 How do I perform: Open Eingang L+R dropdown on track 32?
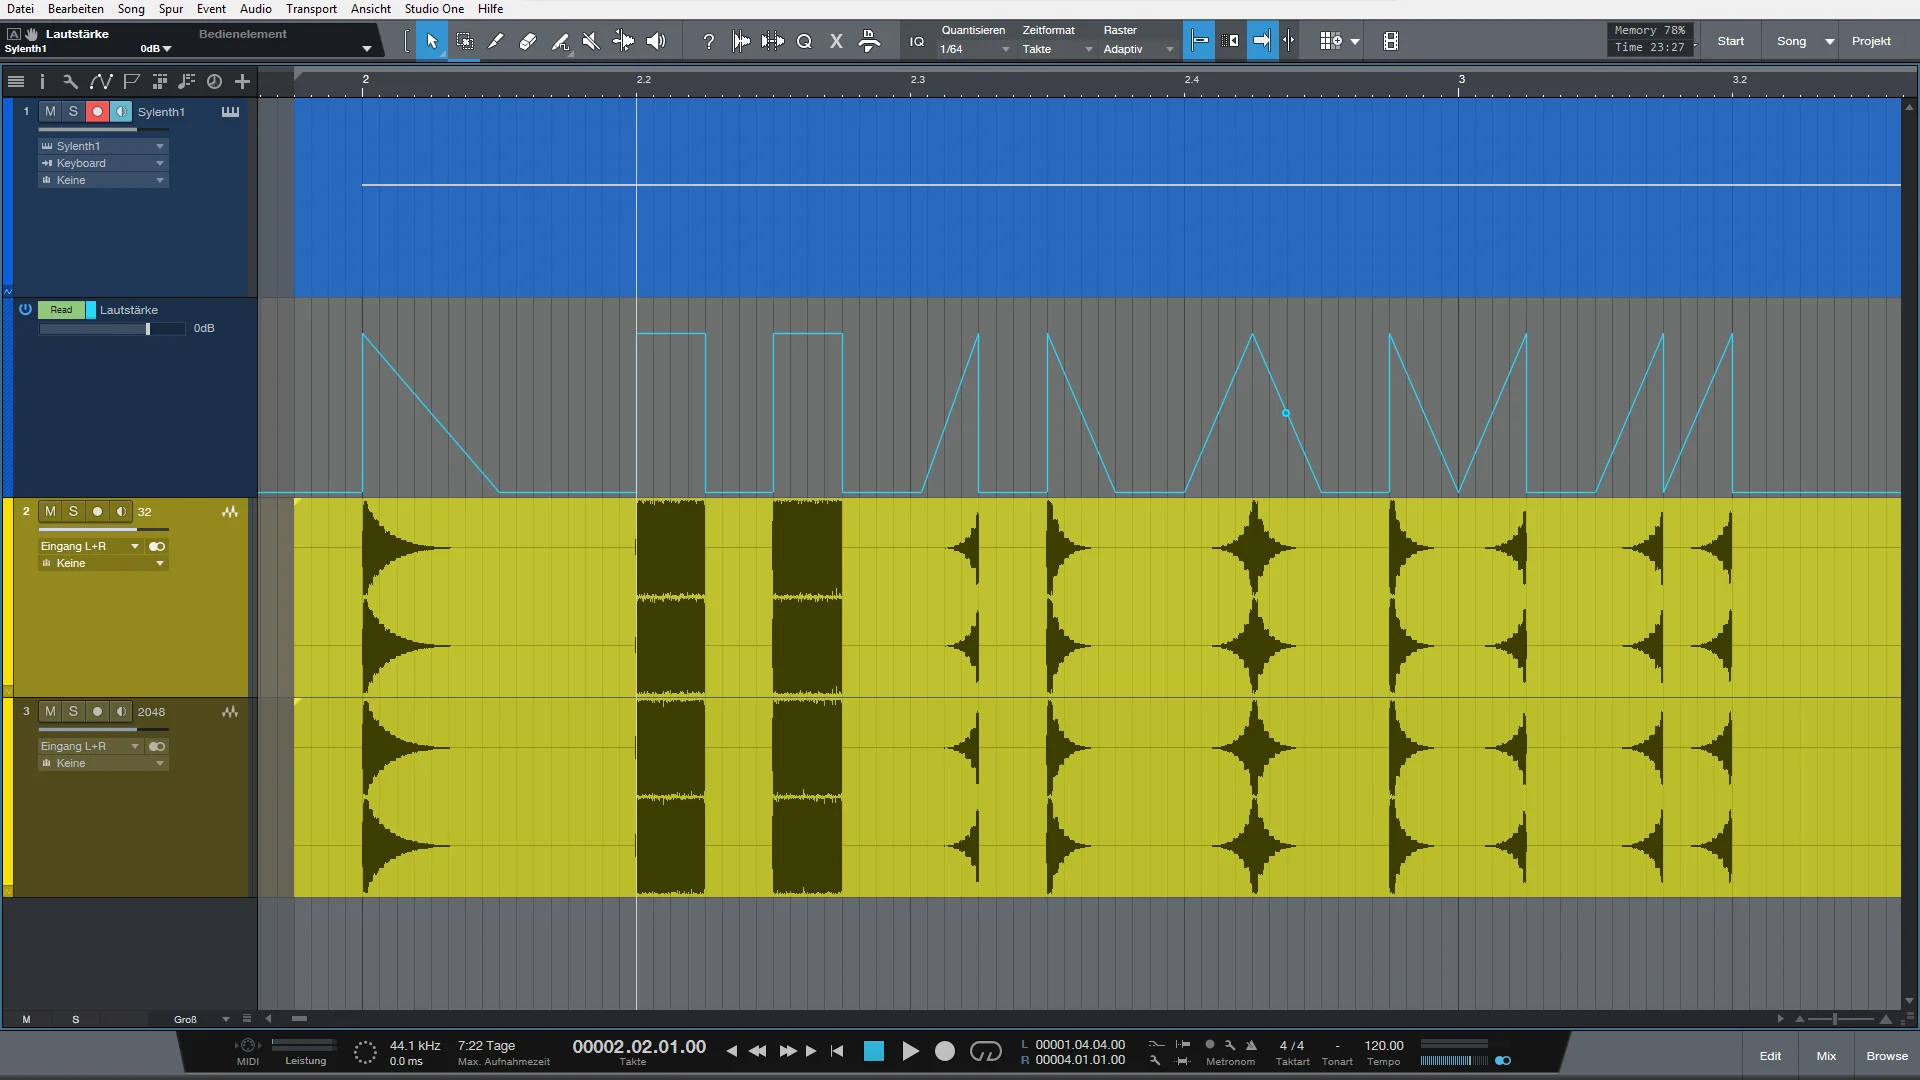(x=90, y=546)
